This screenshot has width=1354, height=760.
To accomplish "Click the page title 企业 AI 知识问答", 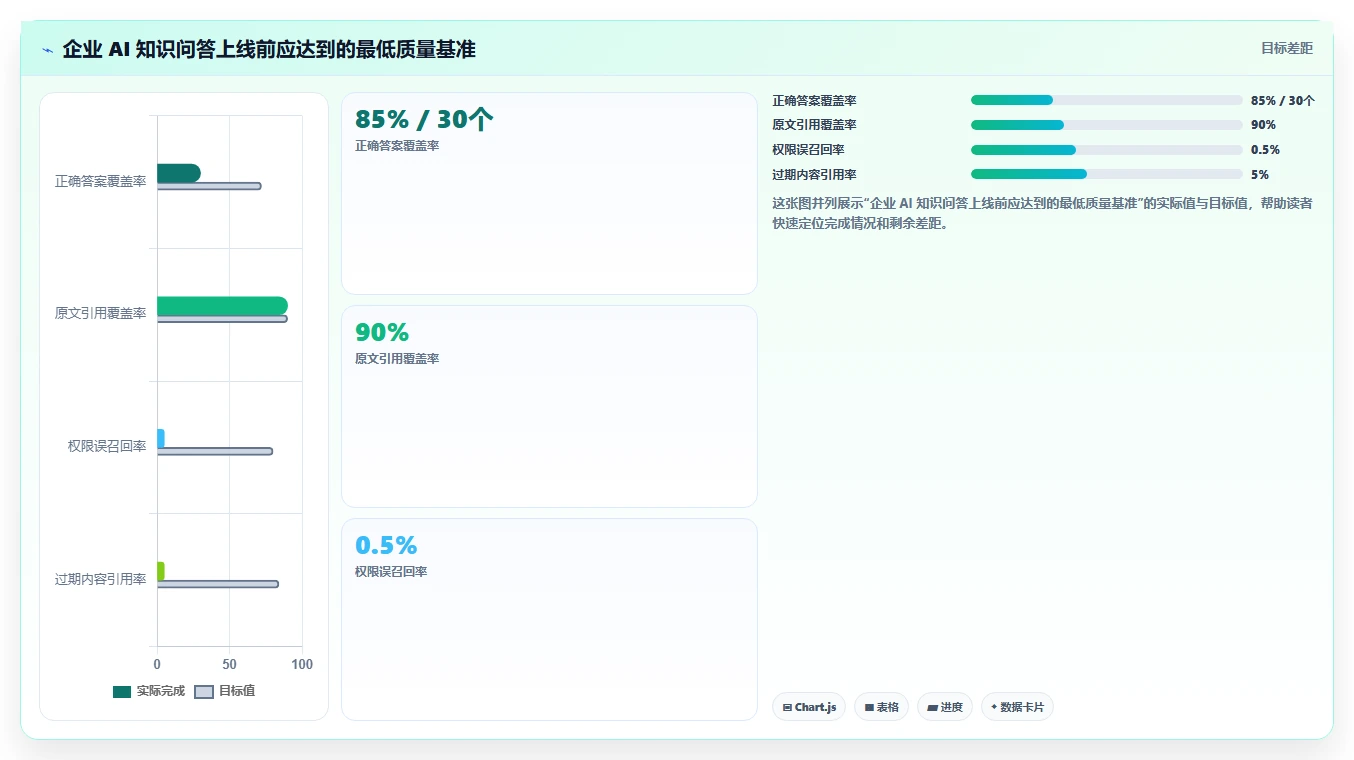I will [269, 49].
